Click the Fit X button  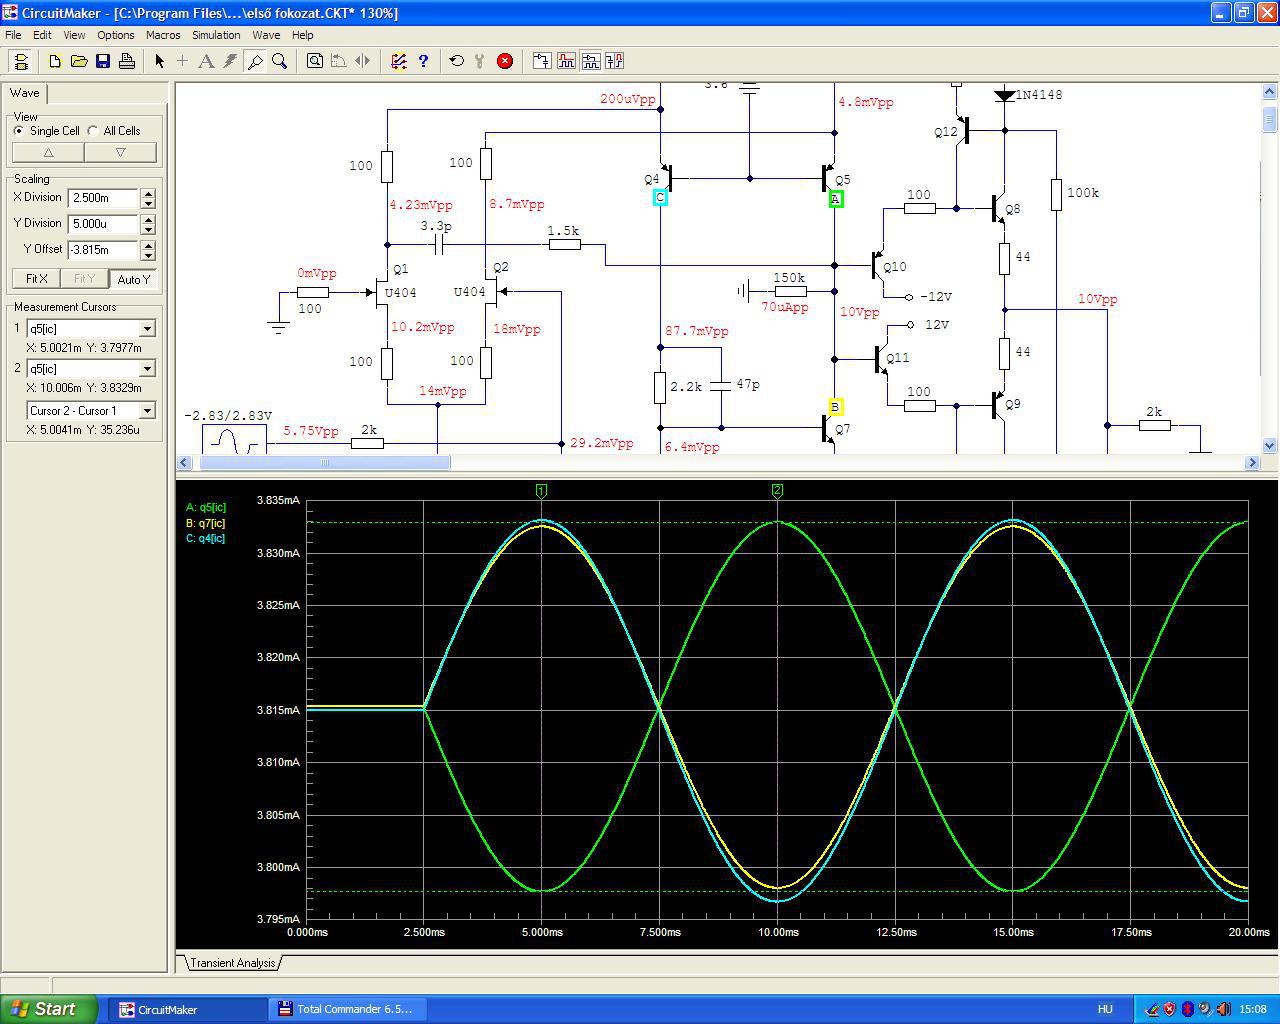(37, 279)
